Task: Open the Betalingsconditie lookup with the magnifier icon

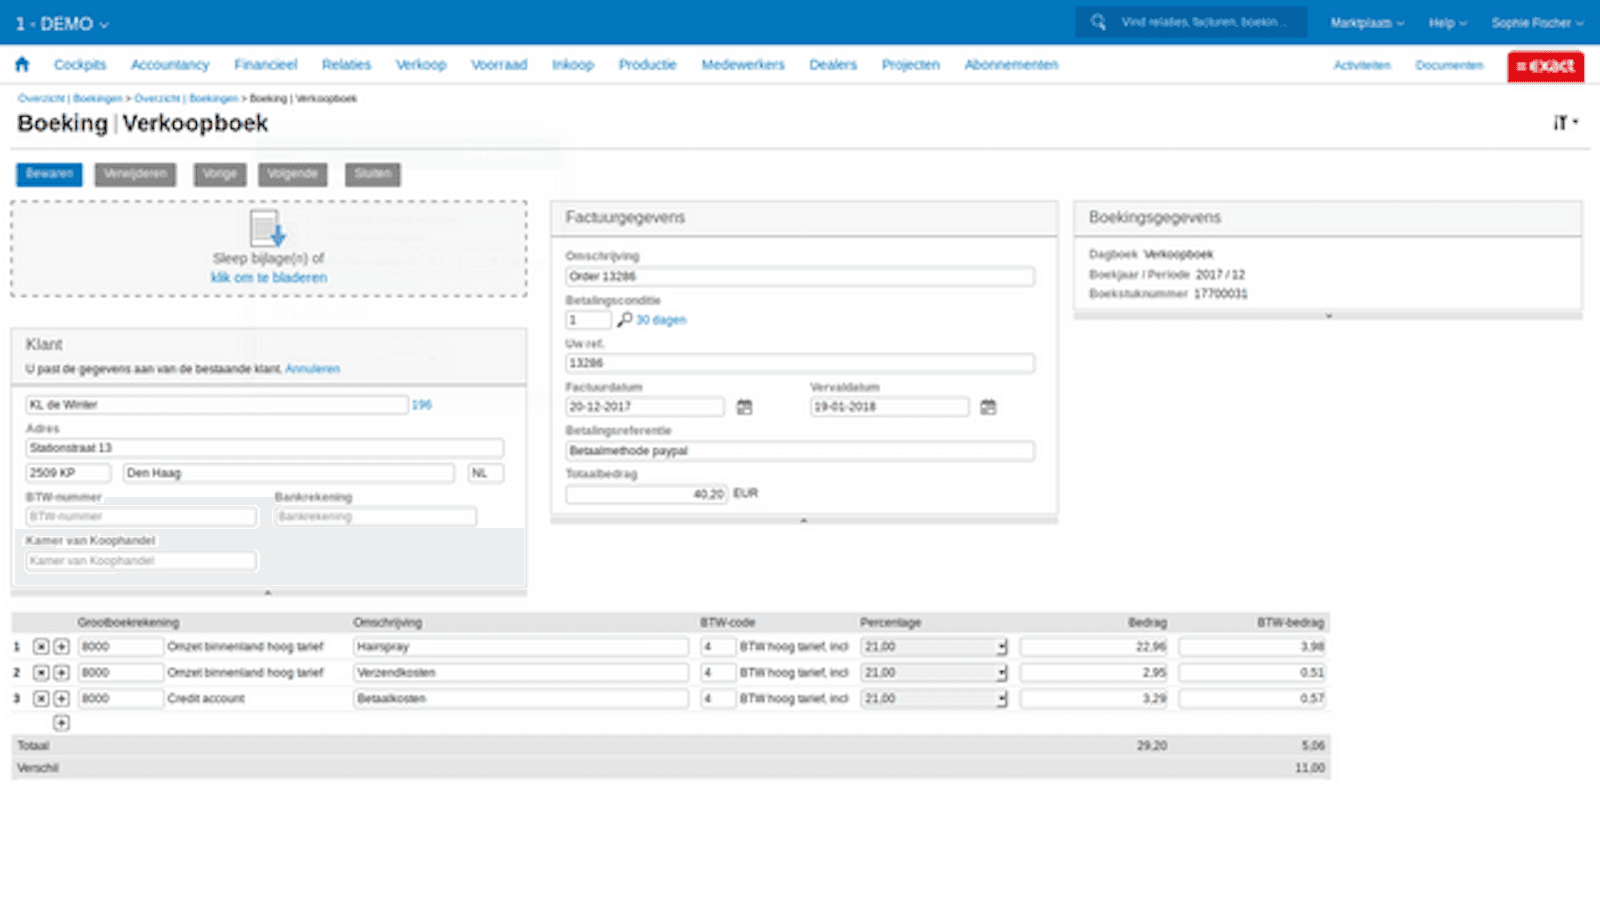Action: click(625, 320)
